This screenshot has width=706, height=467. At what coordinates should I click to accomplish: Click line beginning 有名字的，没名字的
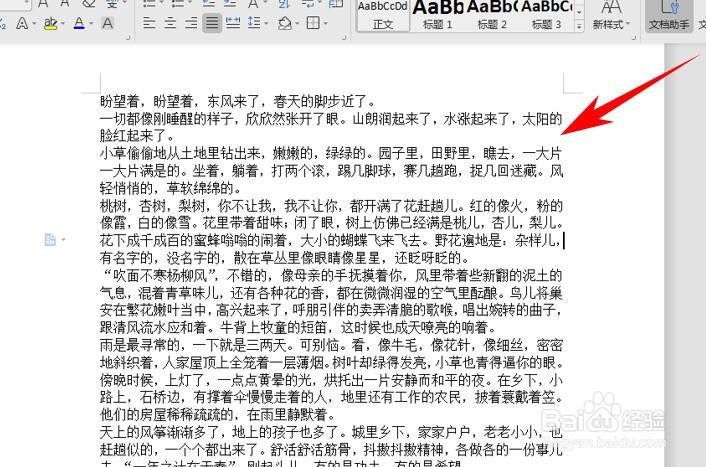pyautogui.click(x=285, y=258)
